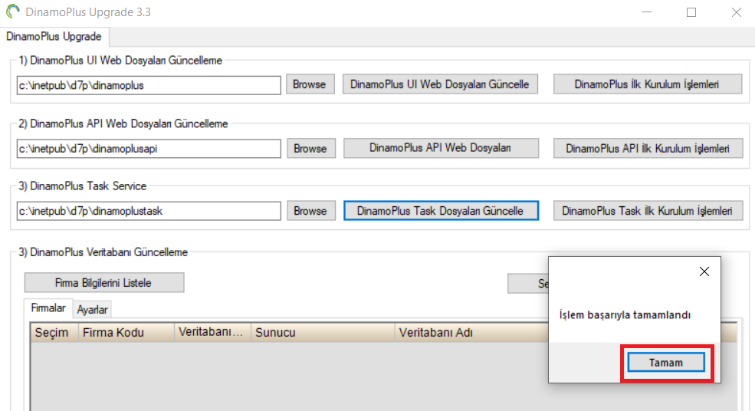
Task: Click DinamoPlus Task Dosyaları Güncelle button
Action: pyautogui.click(x=441, y=211)
